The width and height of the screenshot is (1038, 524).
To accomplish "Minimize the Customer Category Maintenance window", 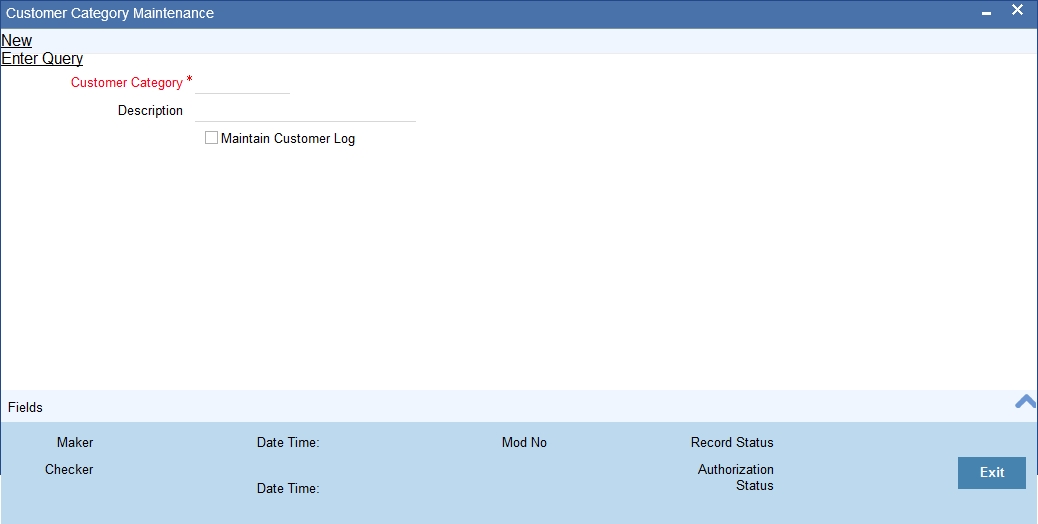I will 986,13.
